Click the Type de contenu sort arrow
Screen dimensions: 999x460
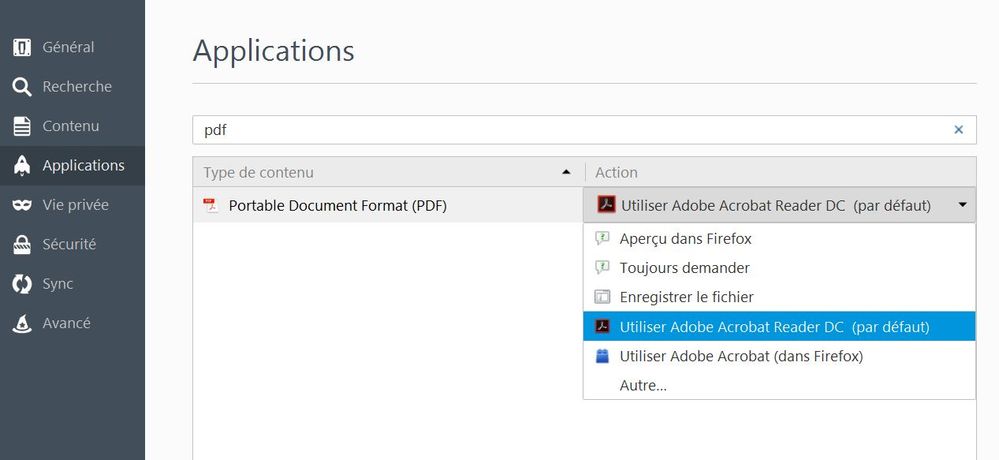pos(566,172)
